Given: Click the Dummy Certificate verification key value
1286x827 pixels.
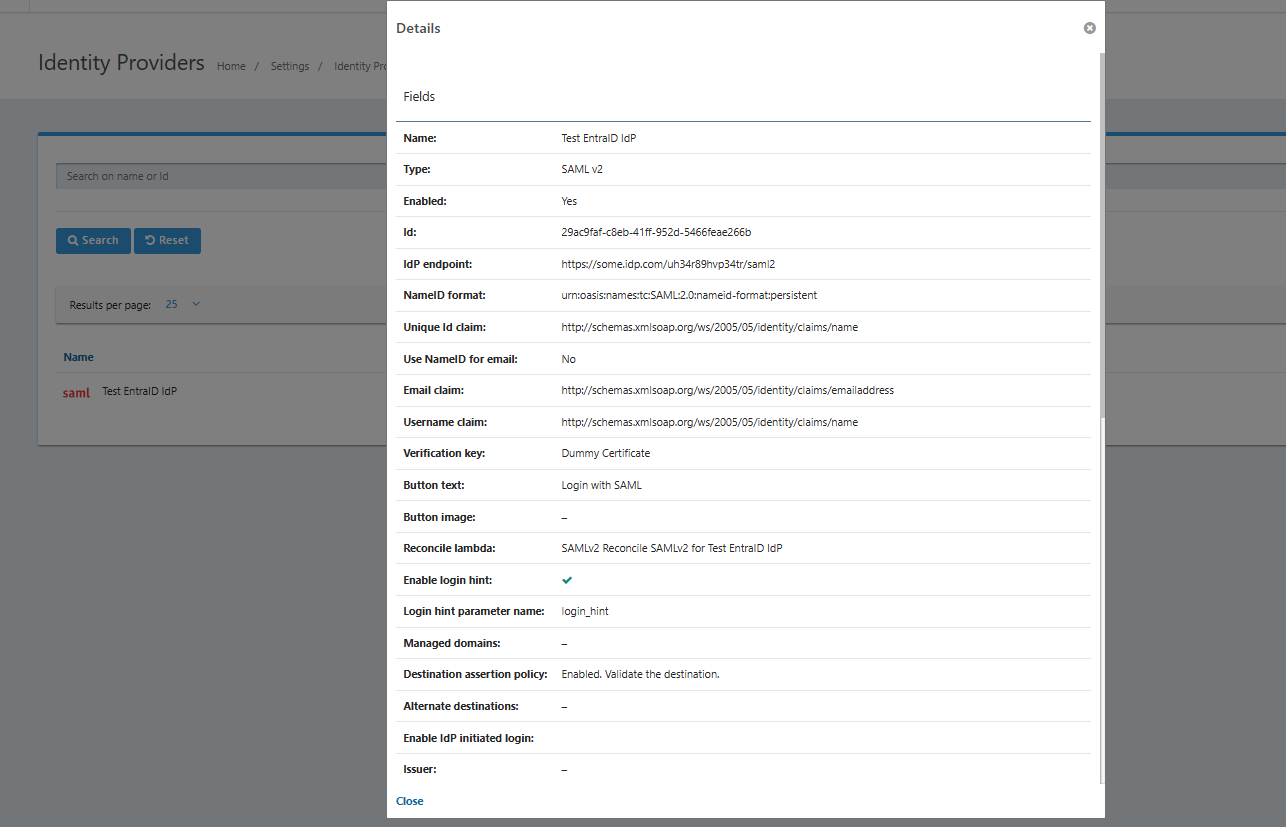Looking at the screenshot, I should (605, 453).
